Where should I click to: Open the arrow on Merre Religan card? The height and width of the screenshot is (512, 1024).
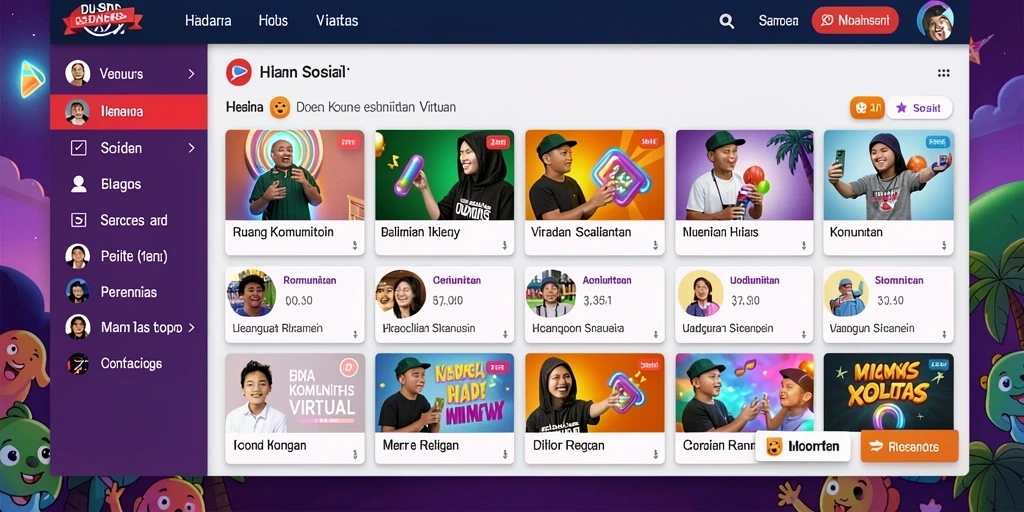[505, 453]
